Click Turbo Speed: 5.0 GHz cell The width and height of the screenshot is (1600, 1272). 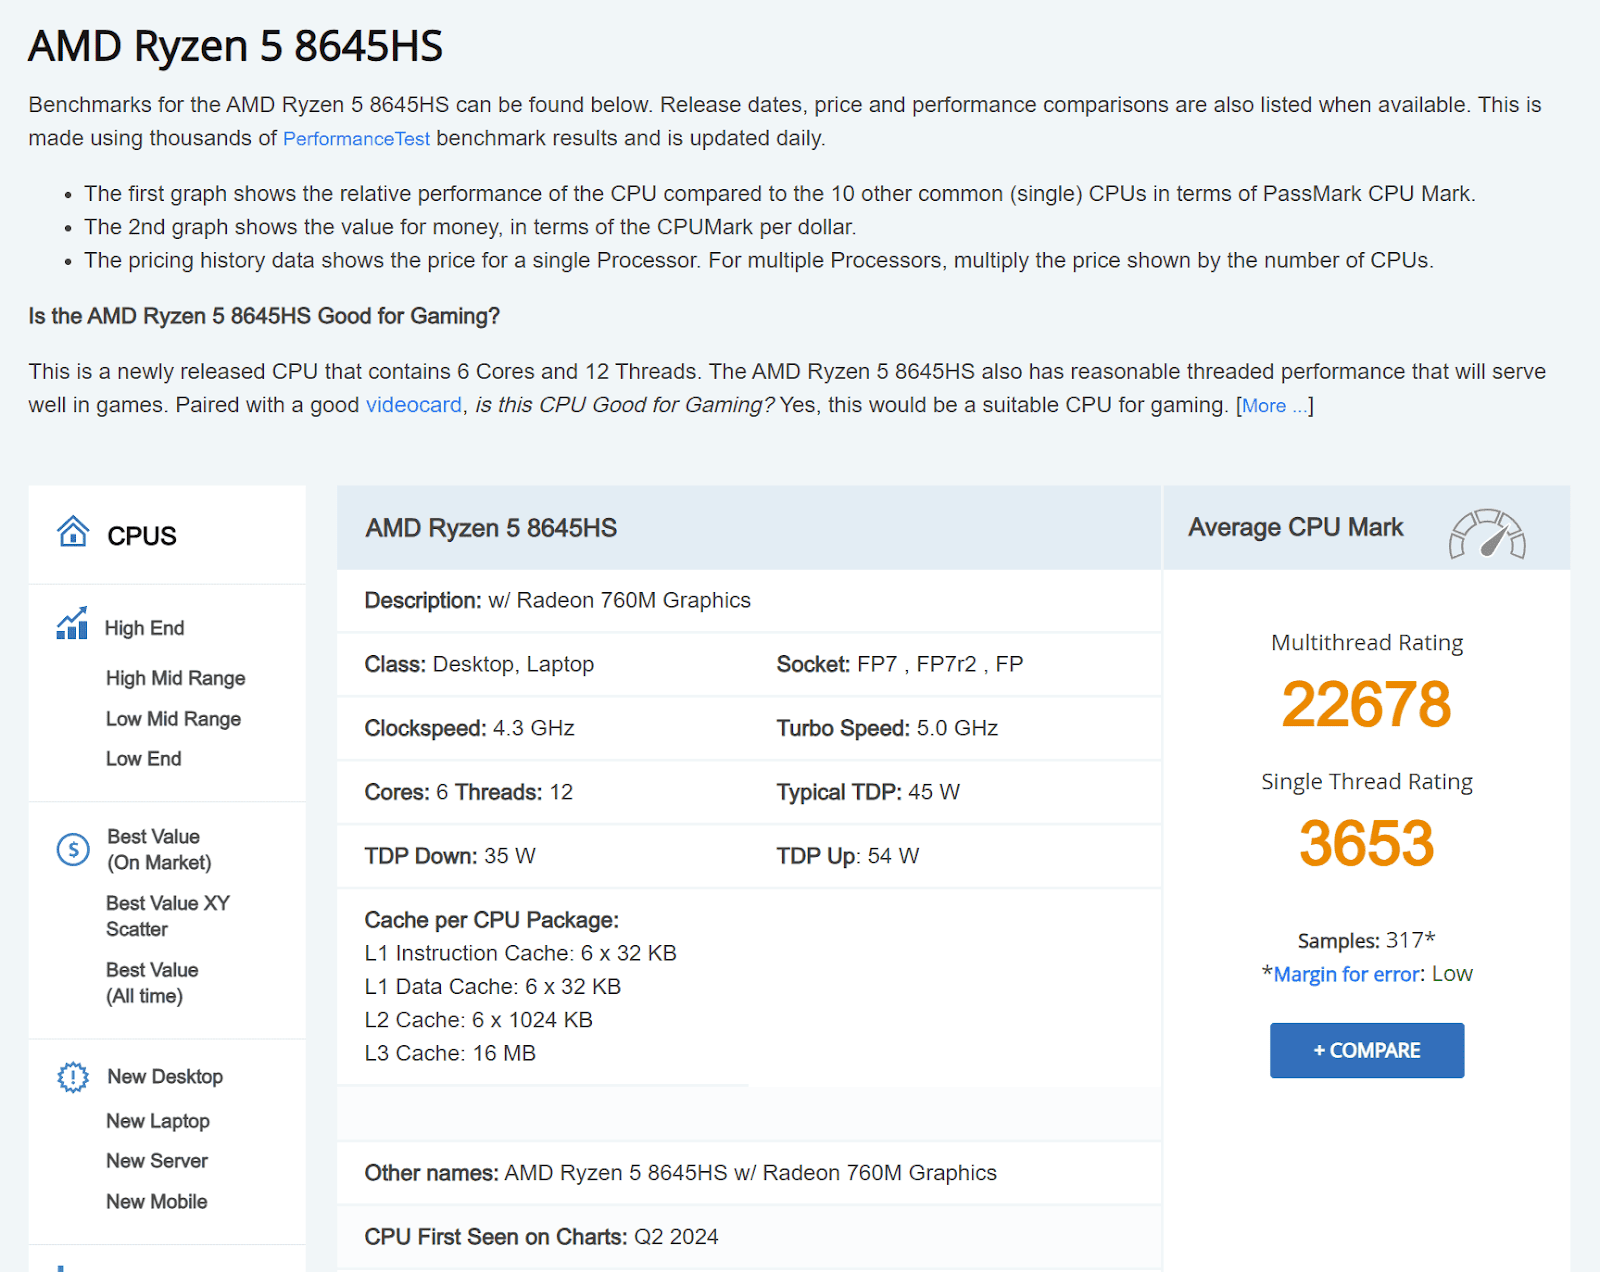pos(887,728)
